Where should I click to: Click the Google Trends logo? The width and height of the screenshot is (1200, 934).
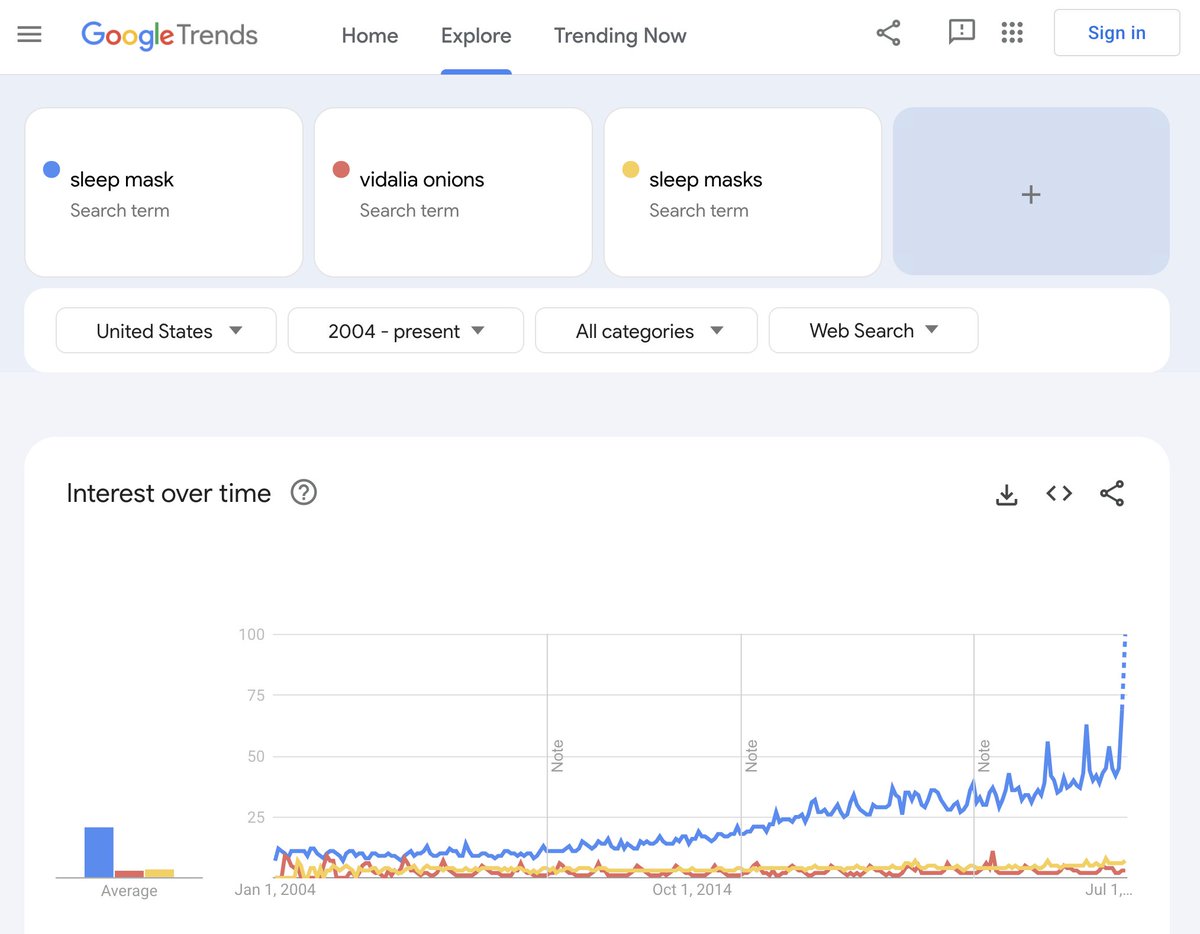click(169, 35)
